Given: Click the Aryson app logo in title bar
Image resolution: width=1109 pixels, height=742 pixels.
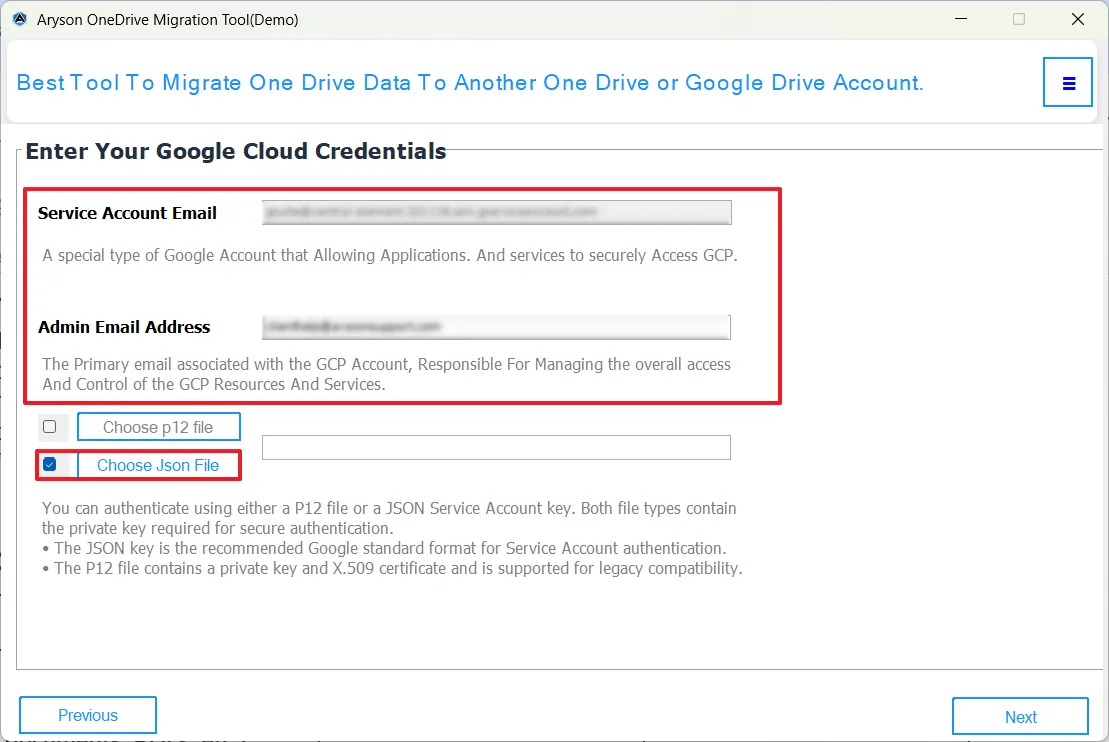Looking at the screenshot, I should click(x=19, y=19).
